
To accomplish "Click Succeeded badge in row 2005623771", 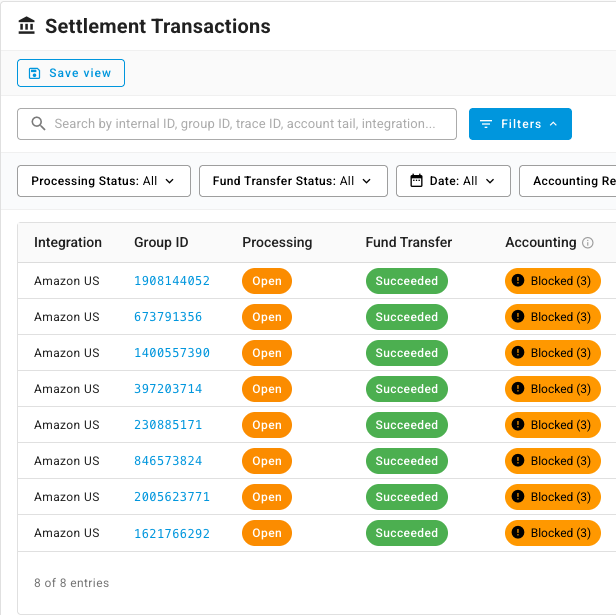I will pyautogui.click(x=407, y=497).
